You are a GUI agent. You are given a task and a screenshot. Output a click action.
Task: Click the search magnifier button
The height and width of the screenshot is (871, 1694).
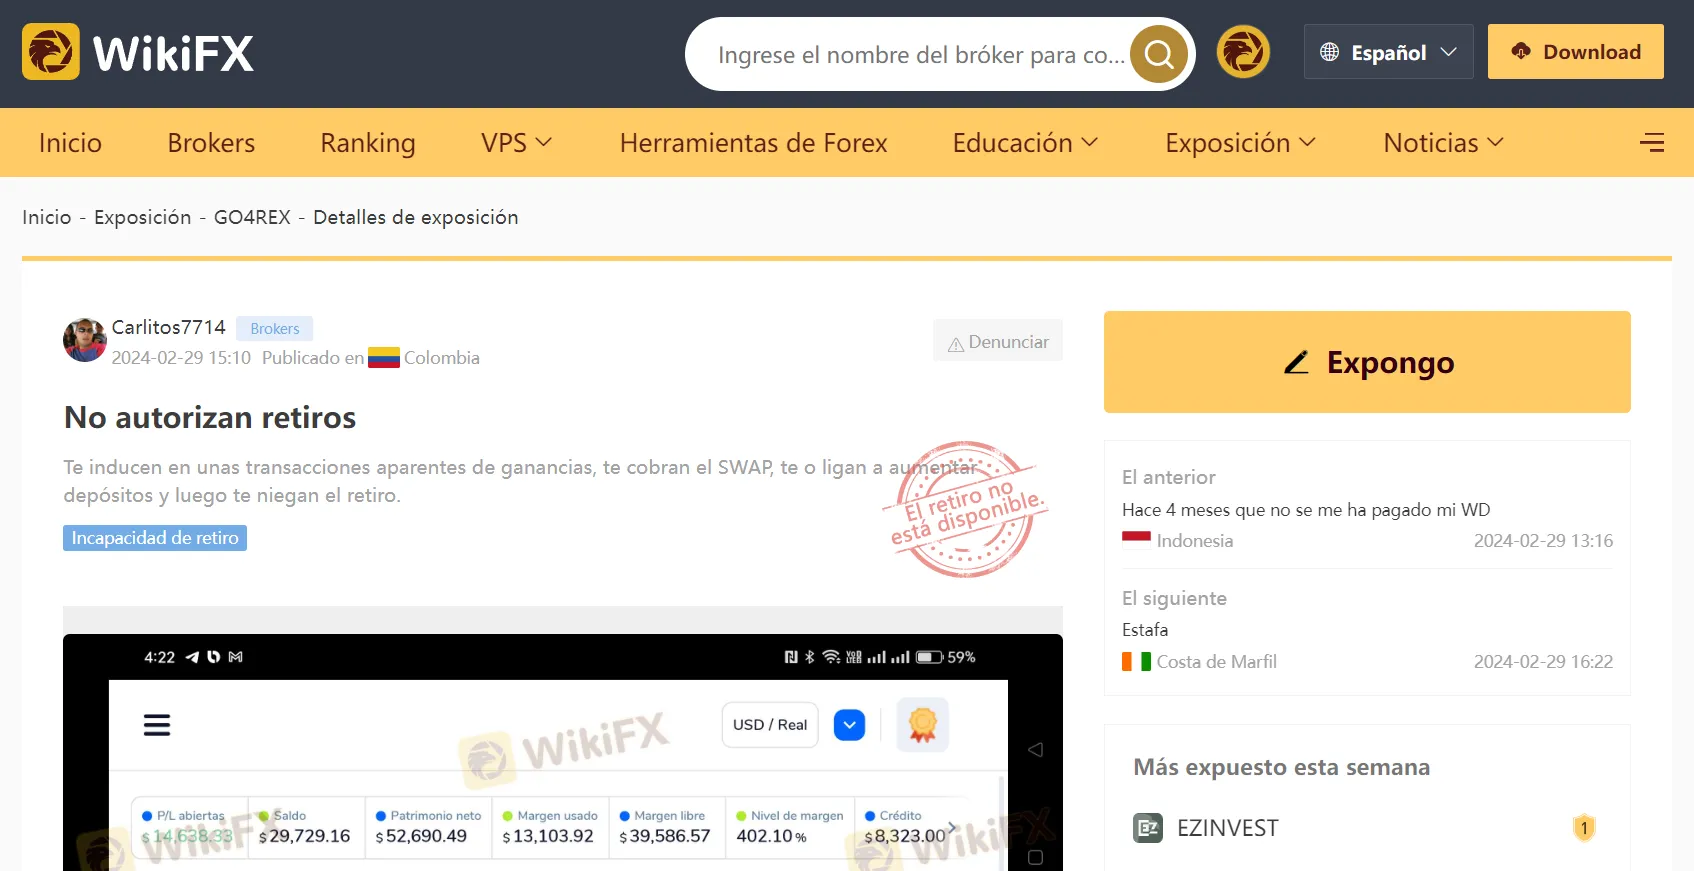(x=1159, y=53)
